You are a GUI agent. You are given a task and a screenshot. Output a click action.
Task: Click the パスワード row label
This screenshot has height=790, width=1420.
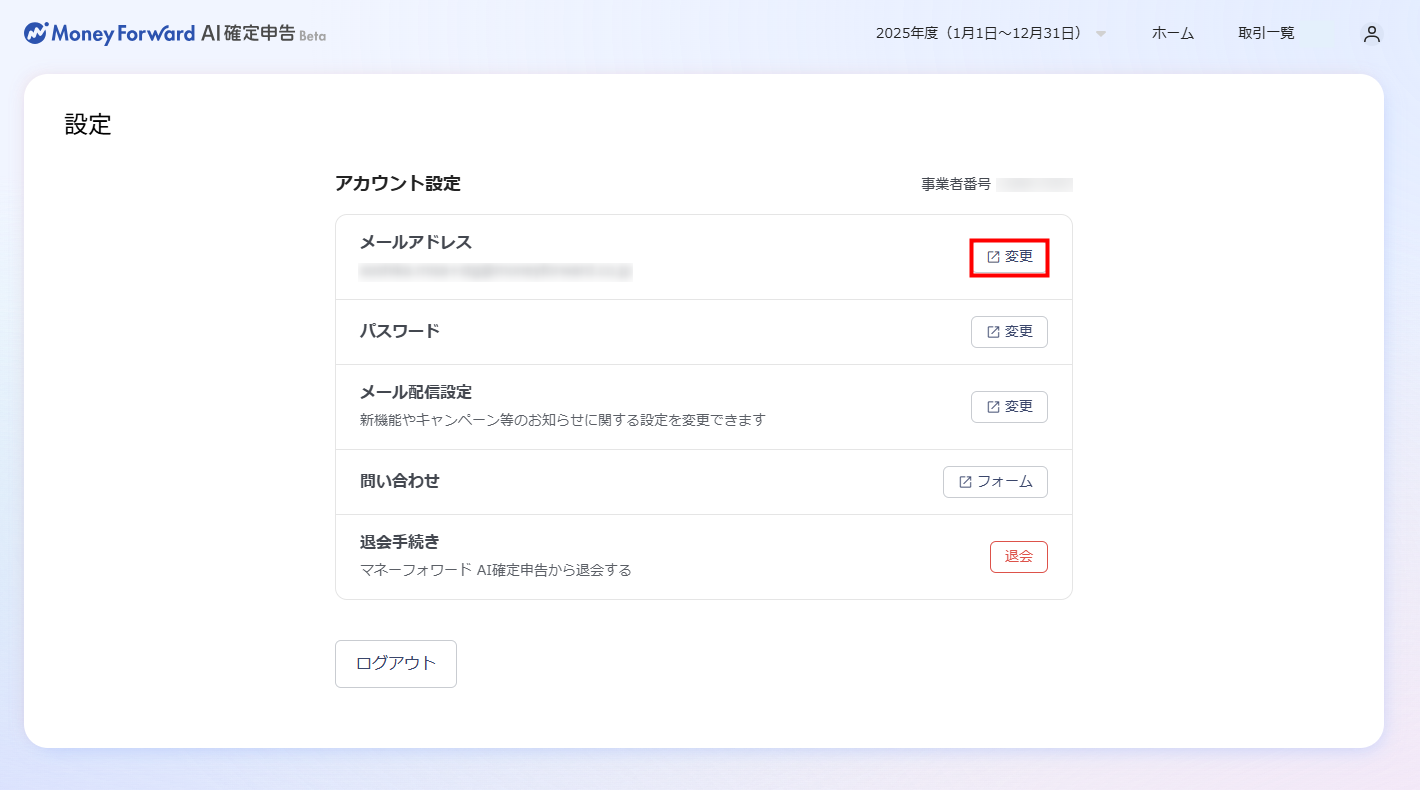coord(399,331)
